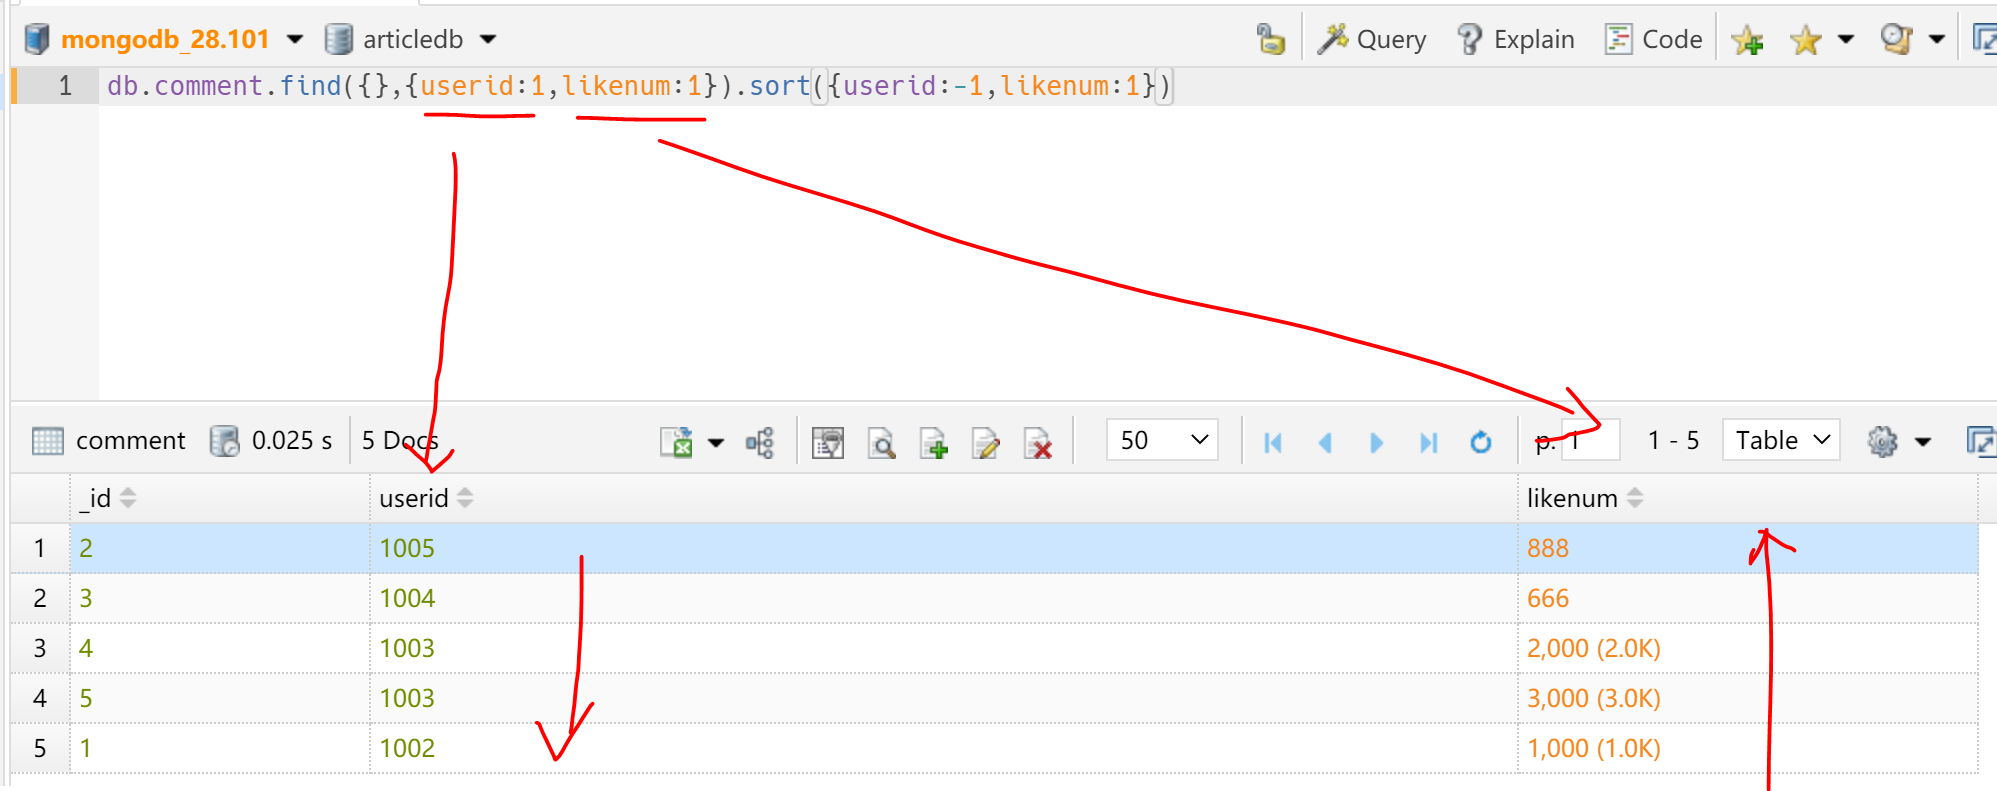Image resolution: width=1997 pixels, height=791 pixels.
Task: Click the Explain button
Action: pyautogui.click(x=1516, y=40)
